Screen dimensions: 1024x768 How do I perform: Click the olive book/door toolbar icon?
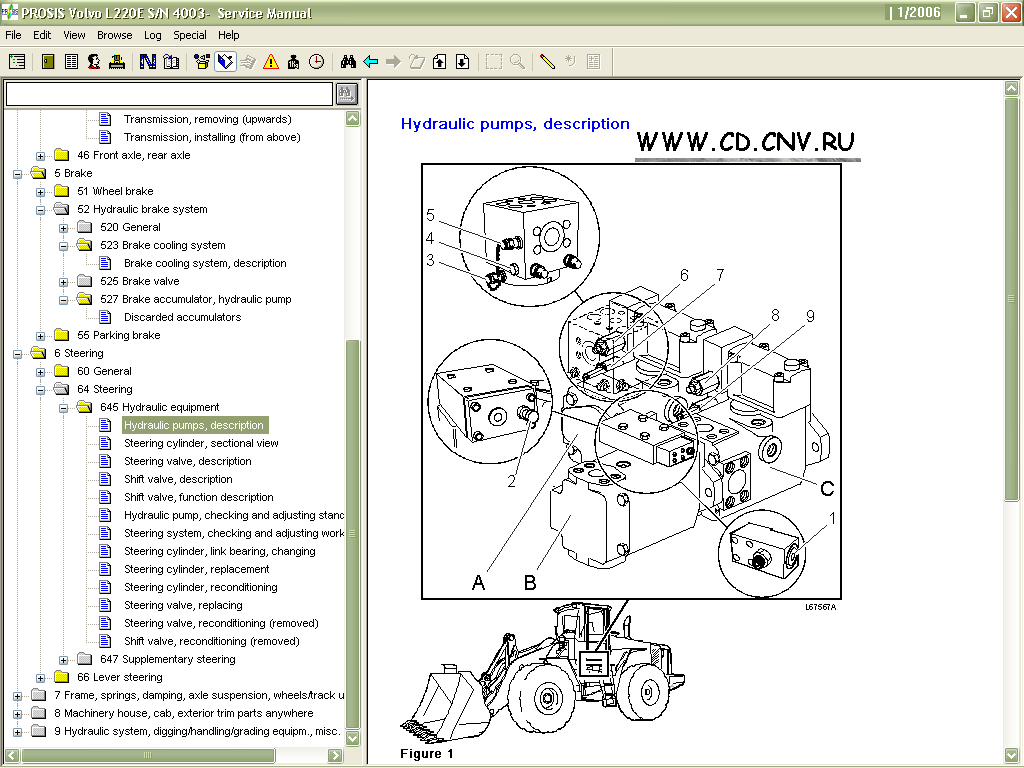pyautogui.click(x=48, y=62)
